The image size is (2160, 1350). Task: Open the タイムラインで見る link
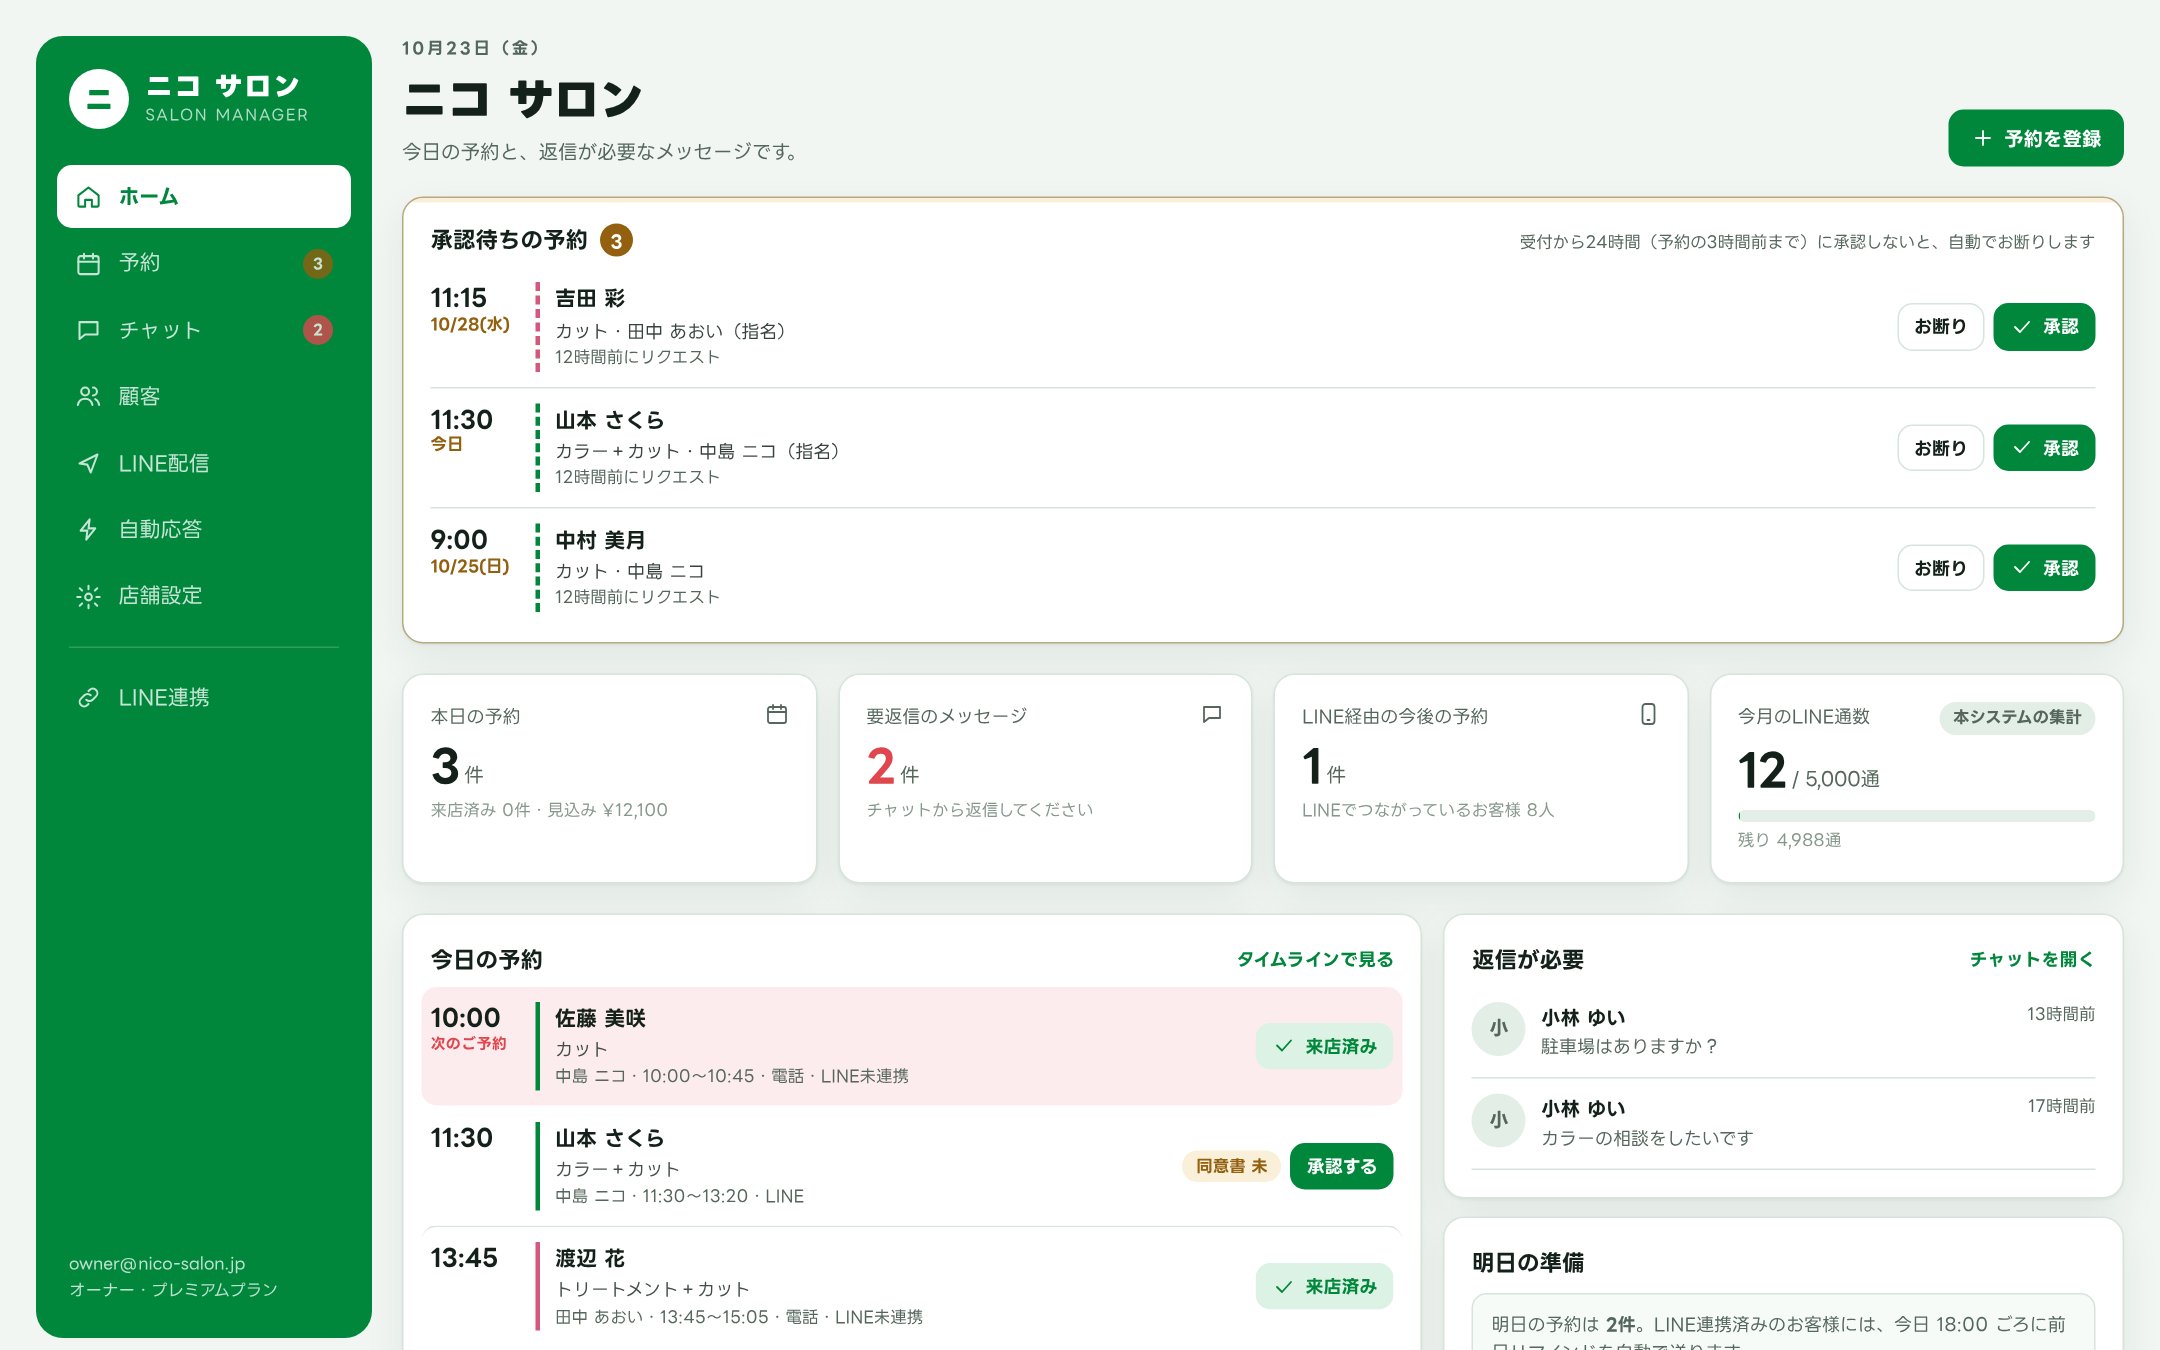1315,959
